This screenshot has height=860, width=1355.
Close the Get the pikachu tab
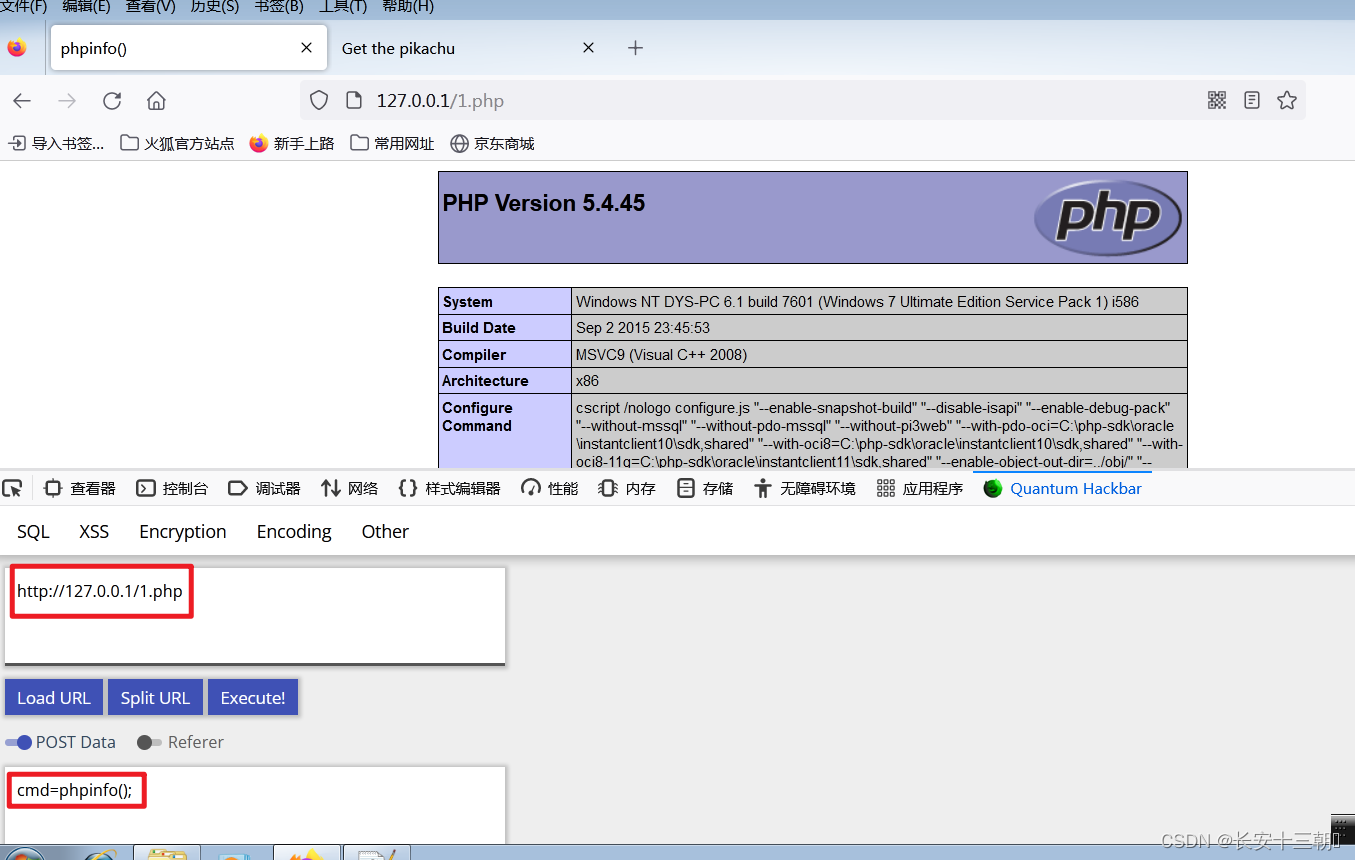point(588,48)
